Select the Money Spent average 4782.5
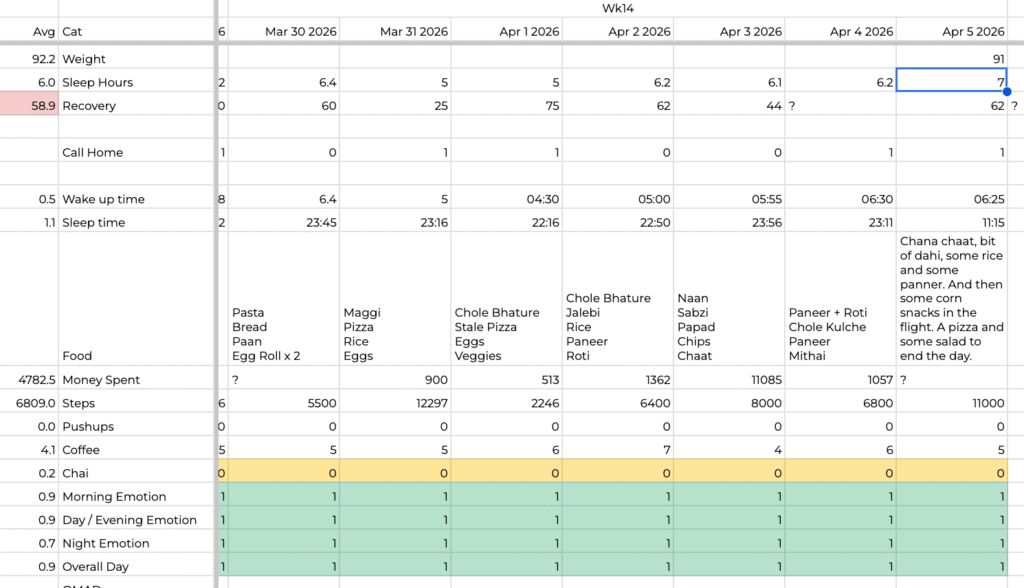1024x588 pixels. tap(29, 380)
